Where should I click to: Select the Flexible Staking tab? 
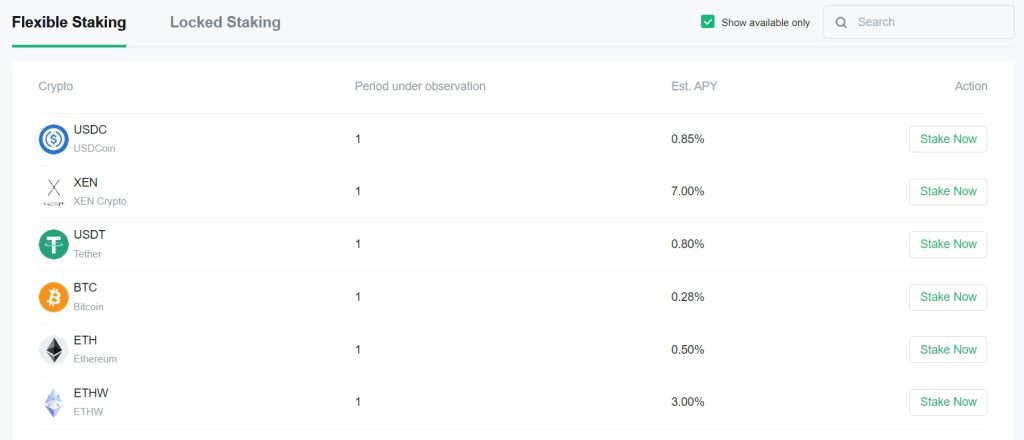click(x=69, y=22)
